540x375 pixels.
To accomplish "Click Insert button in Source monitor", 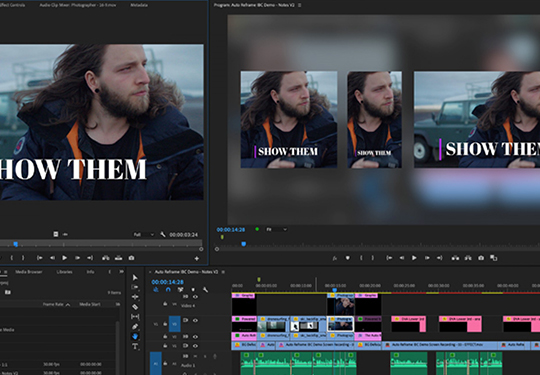I will click(x=106, y=258).
